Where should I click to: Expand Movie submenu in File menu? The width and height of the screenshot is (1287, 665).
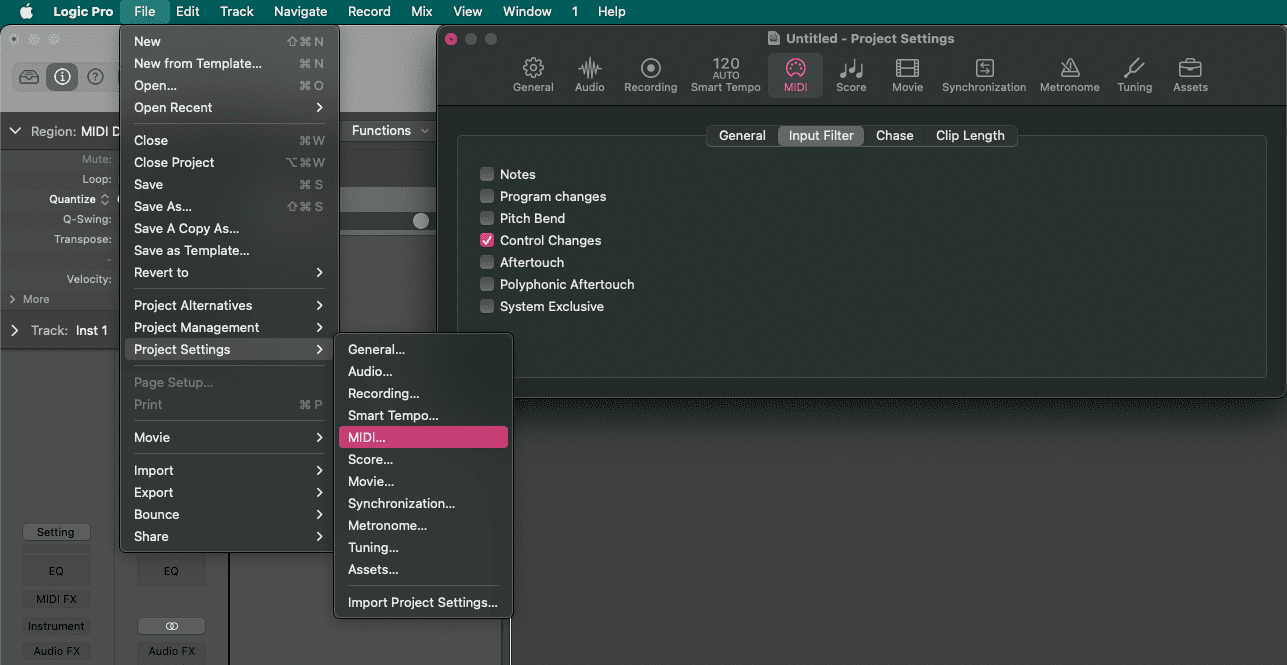coord(229,437)
